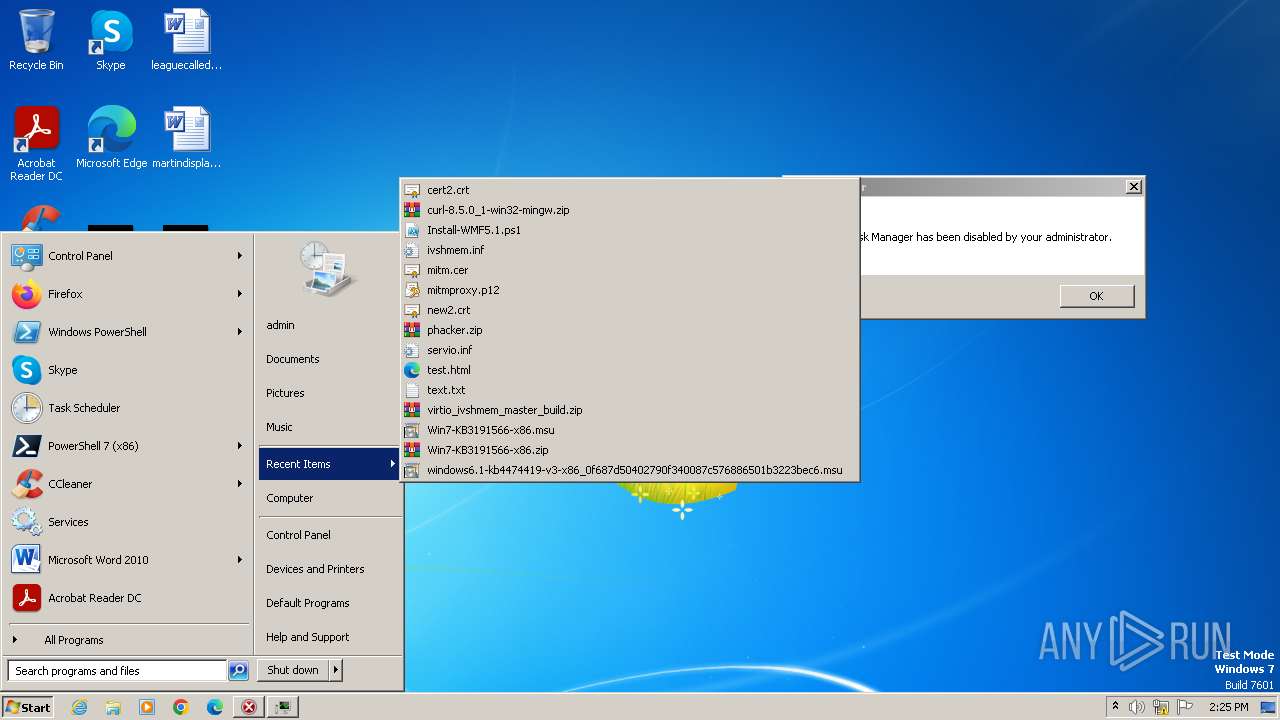Expand Firefox jump list arrow
The image size is (1280, 720).
240,294
